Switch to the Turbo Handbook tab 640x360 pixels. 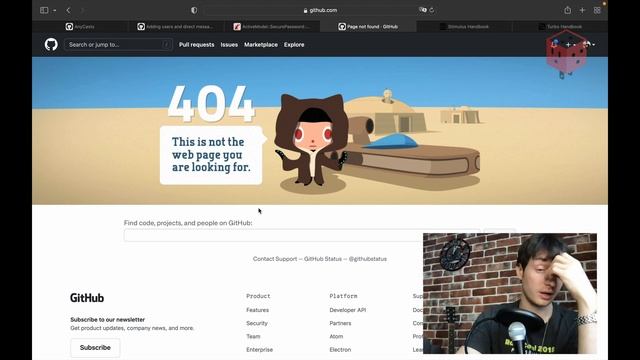[560, 27]
